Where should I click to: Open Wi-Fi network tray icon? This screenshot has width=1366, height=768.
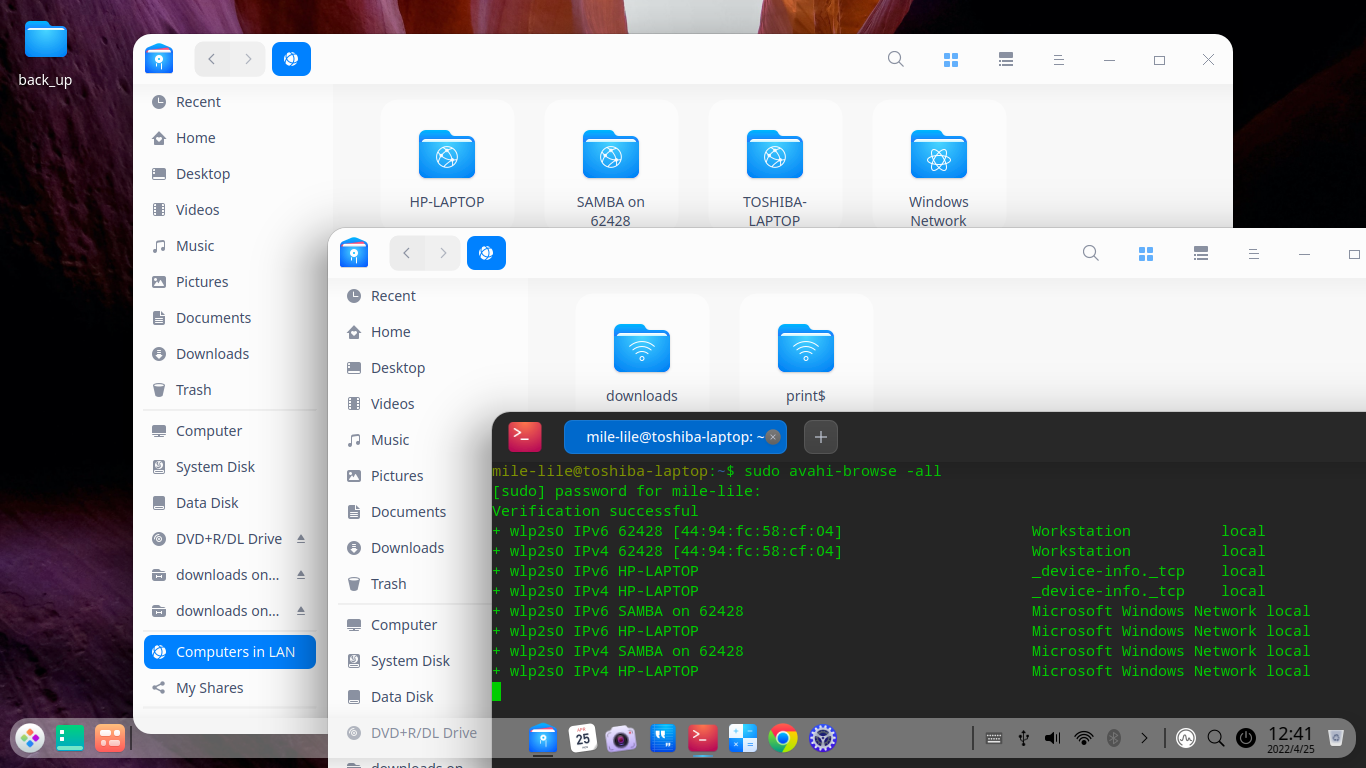coord(1084,738)
